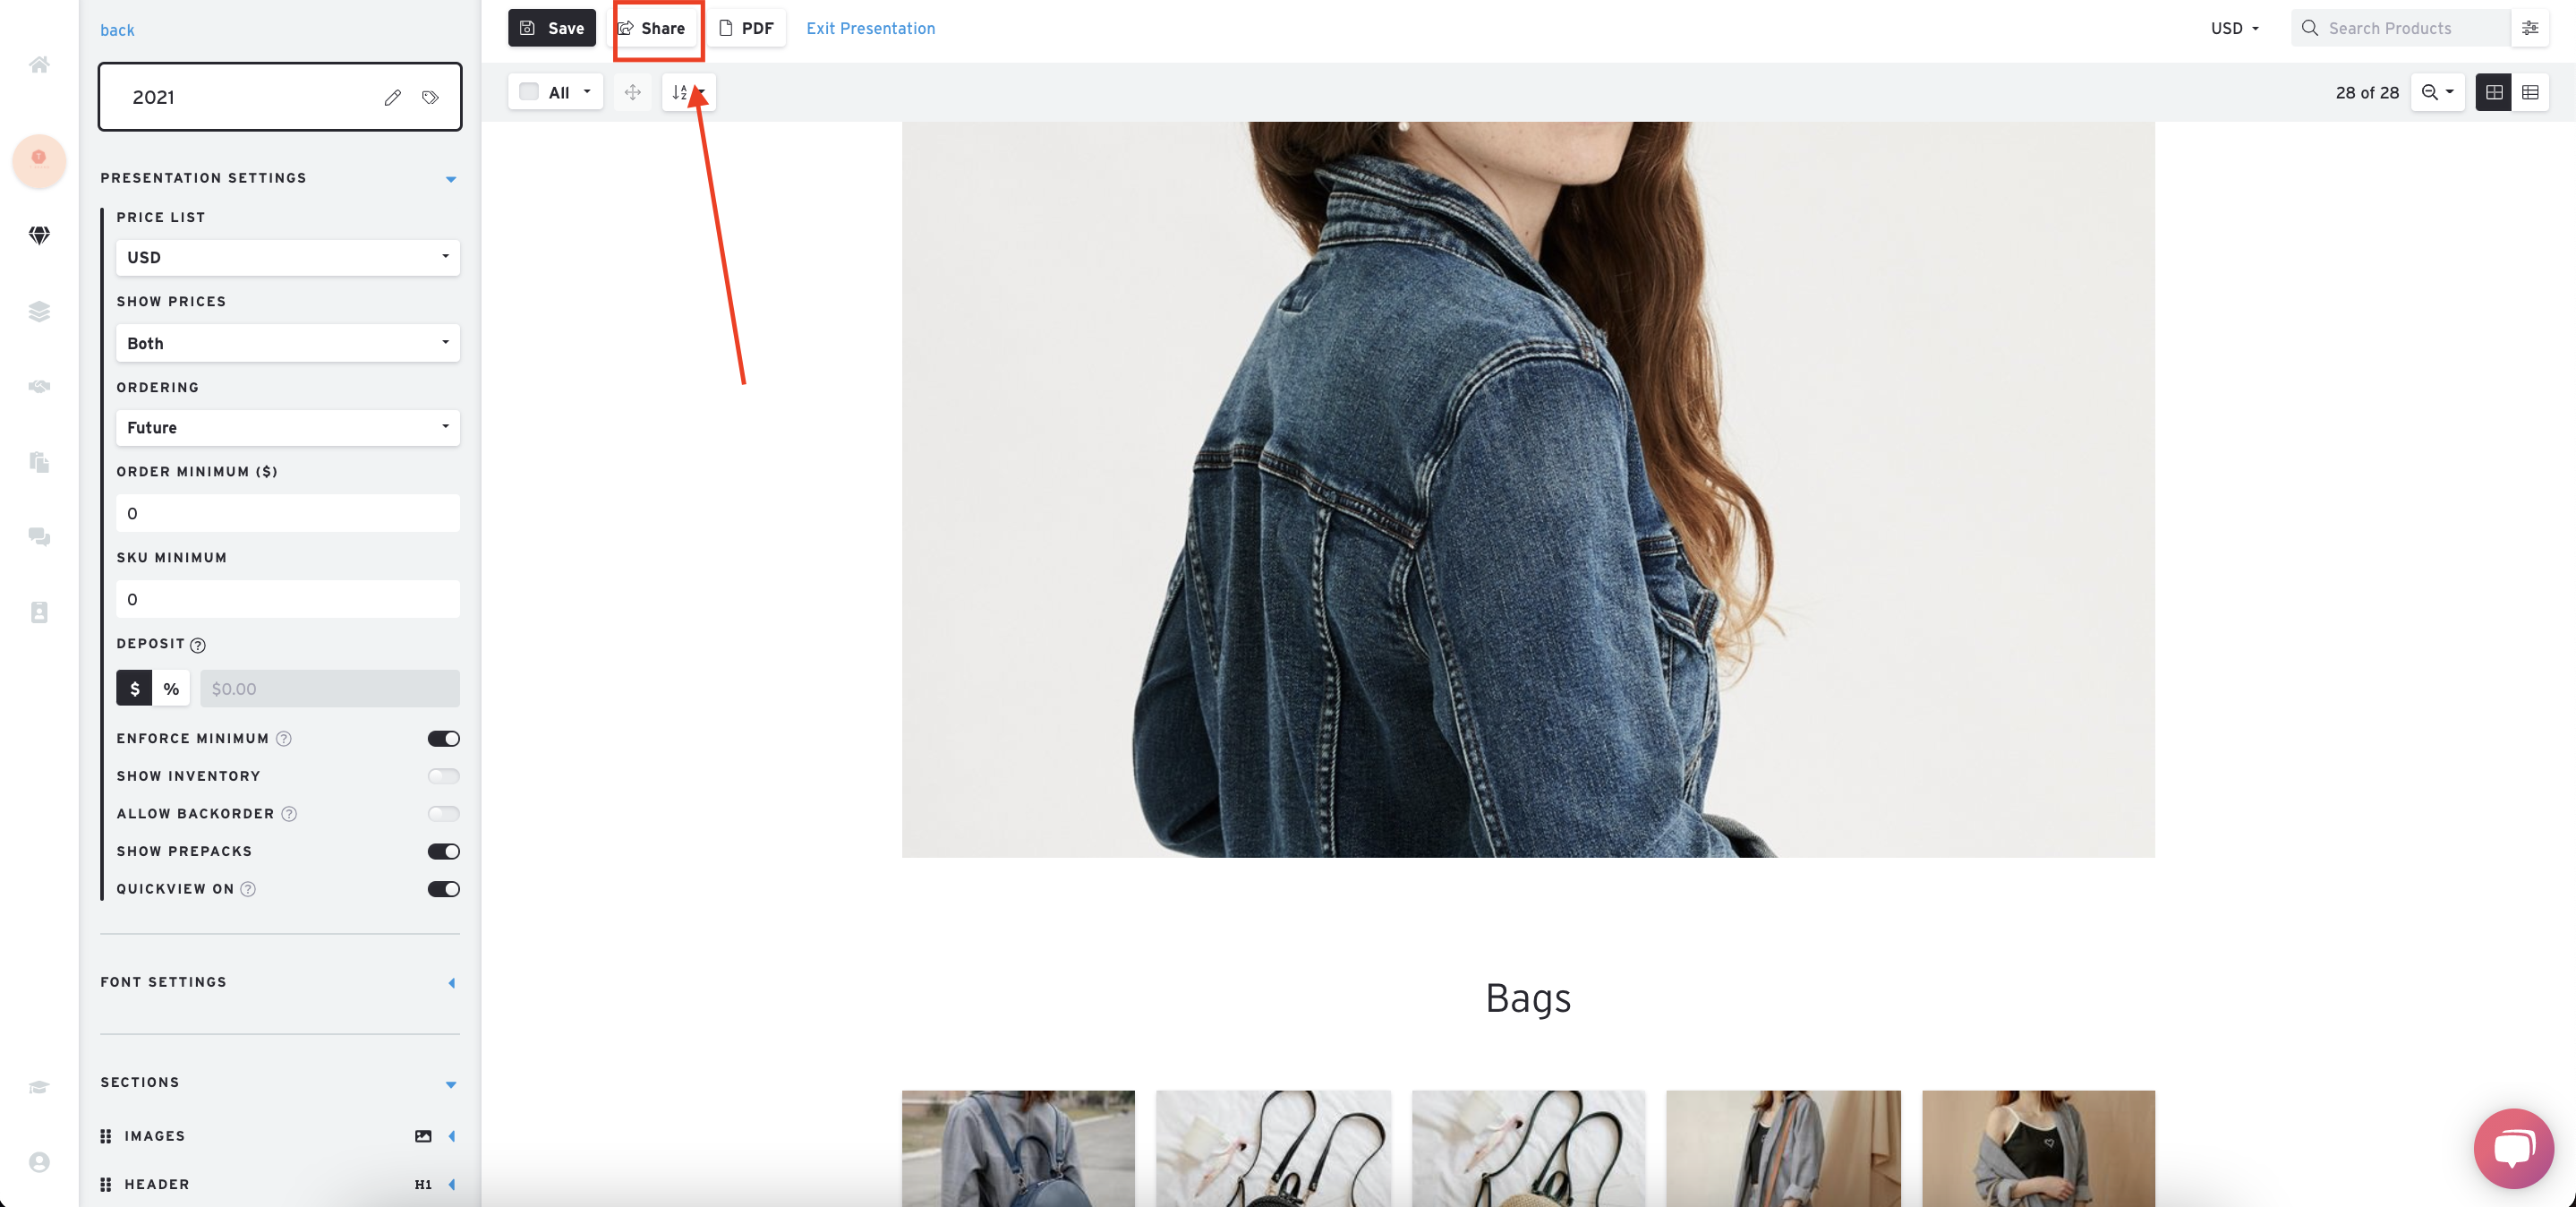Click the PDF export button
Image resolution: width=2576 pixels, height=1207 pixels.
click(747, 28)
